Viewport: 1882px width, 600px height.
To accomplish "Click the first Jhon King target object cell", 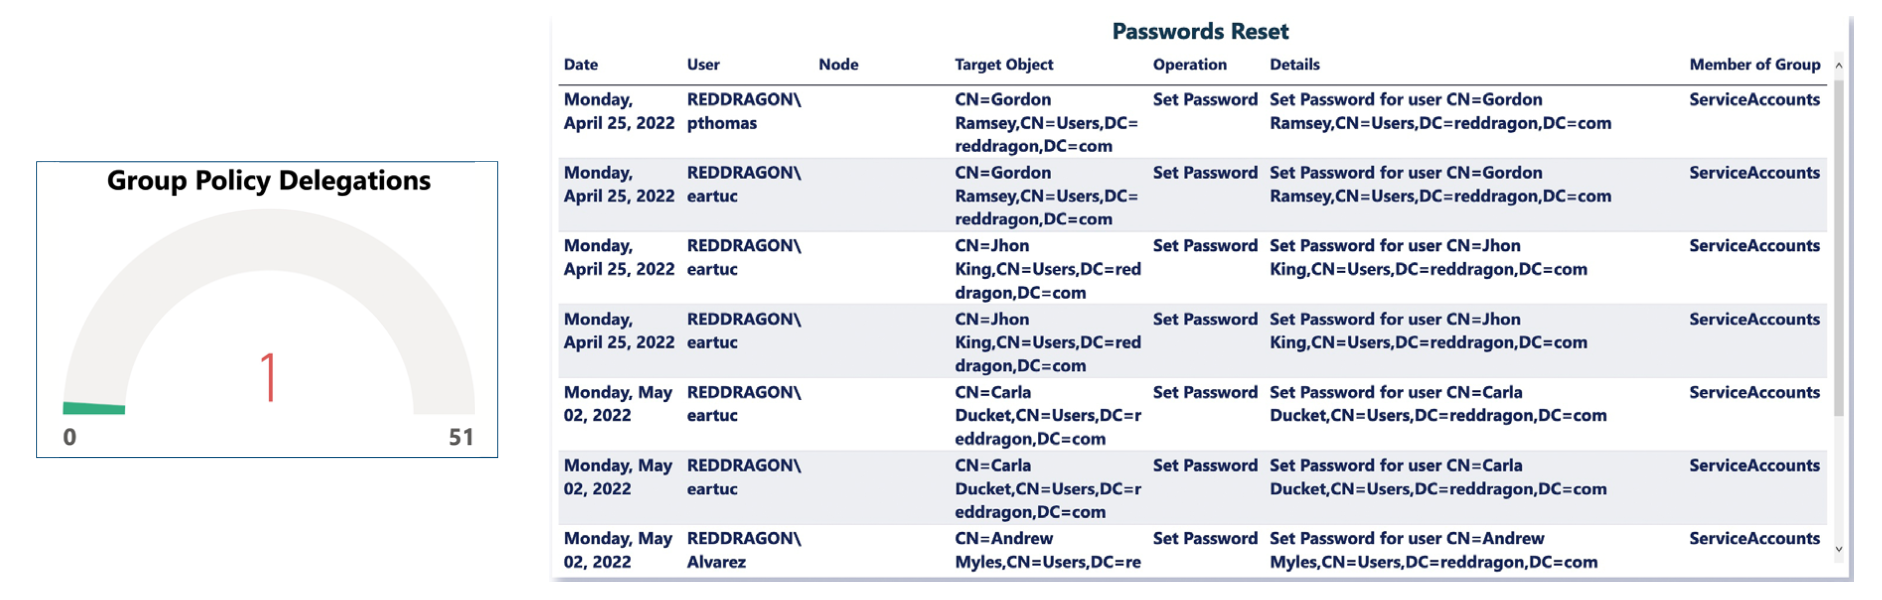I will (1048, 269).
